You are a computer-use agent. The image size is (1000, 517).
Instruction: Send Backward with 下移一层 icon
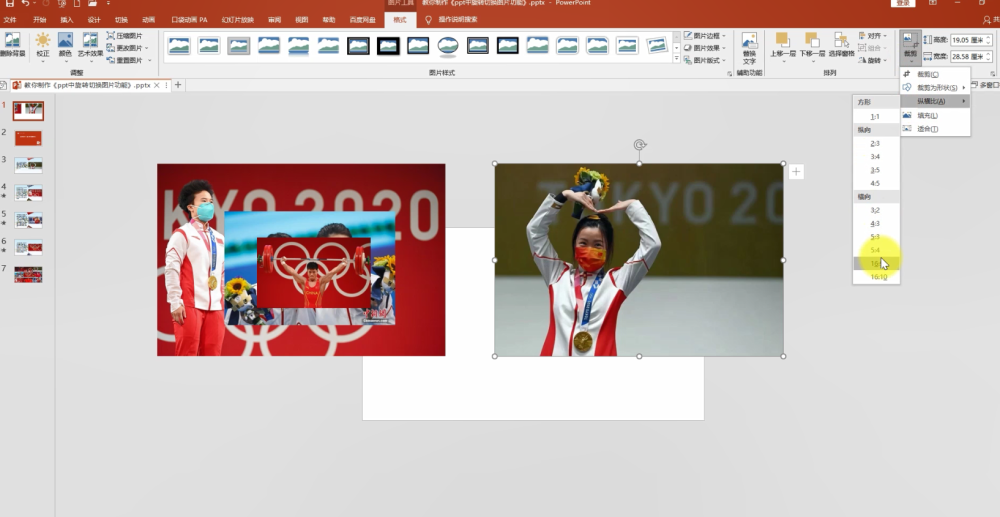[812, 45]
